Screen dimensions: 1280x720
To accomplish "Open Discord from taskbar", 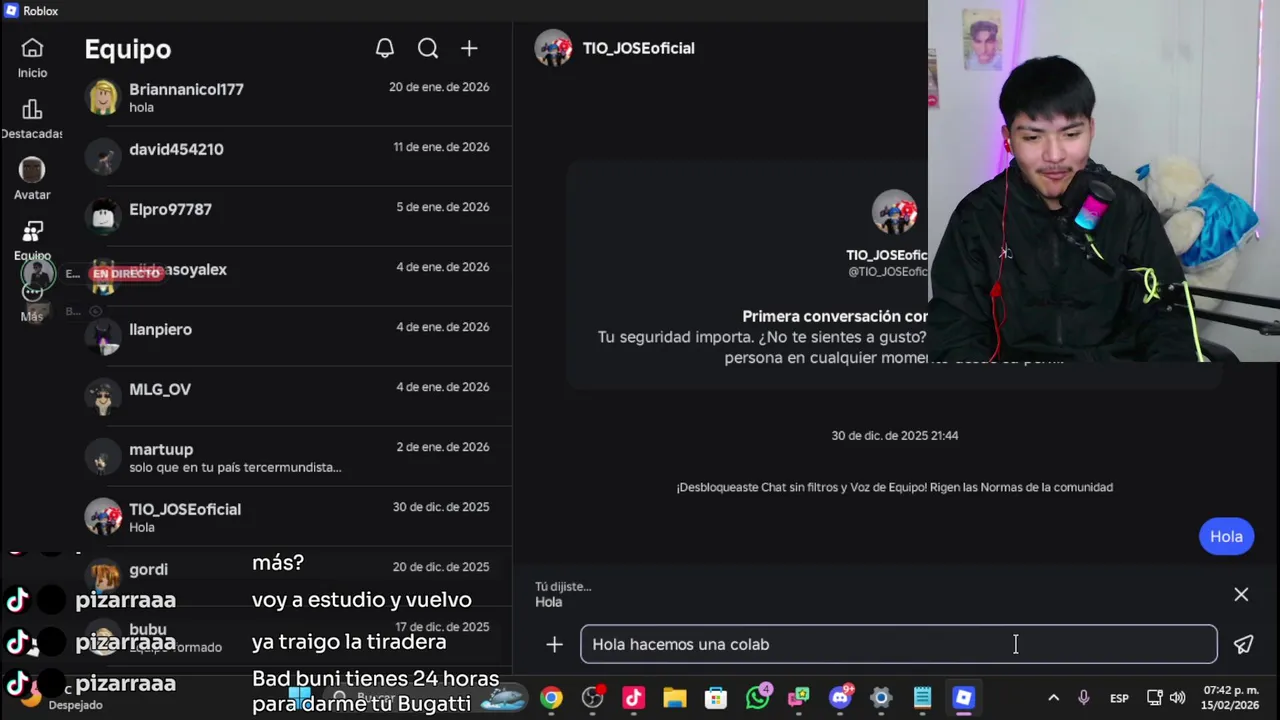I will click(x=840, y=698).
